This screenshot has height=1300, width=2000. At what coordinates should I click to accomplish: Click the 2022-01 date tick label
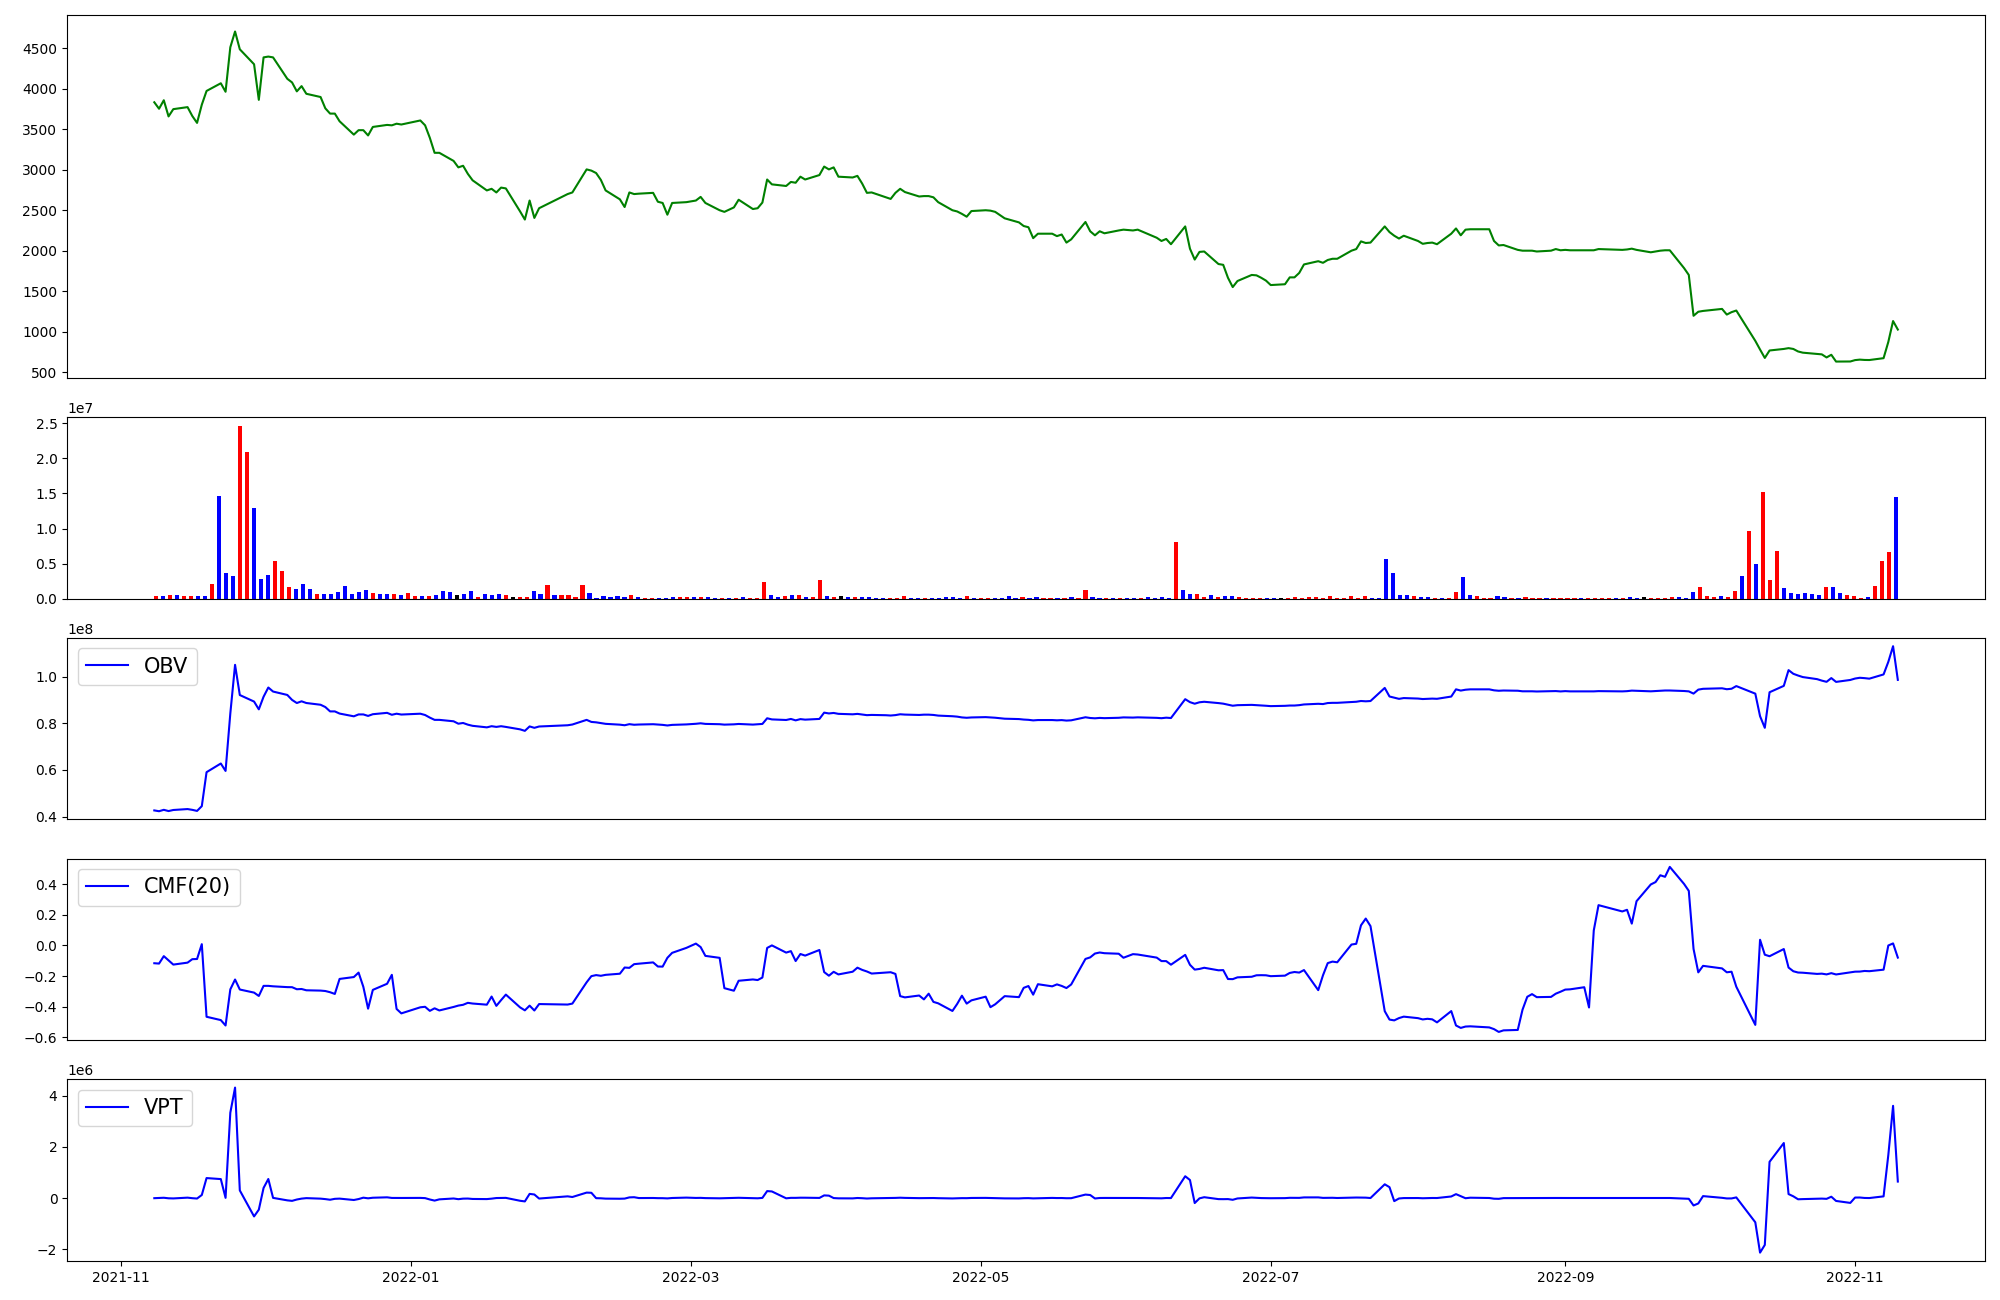411,1277
